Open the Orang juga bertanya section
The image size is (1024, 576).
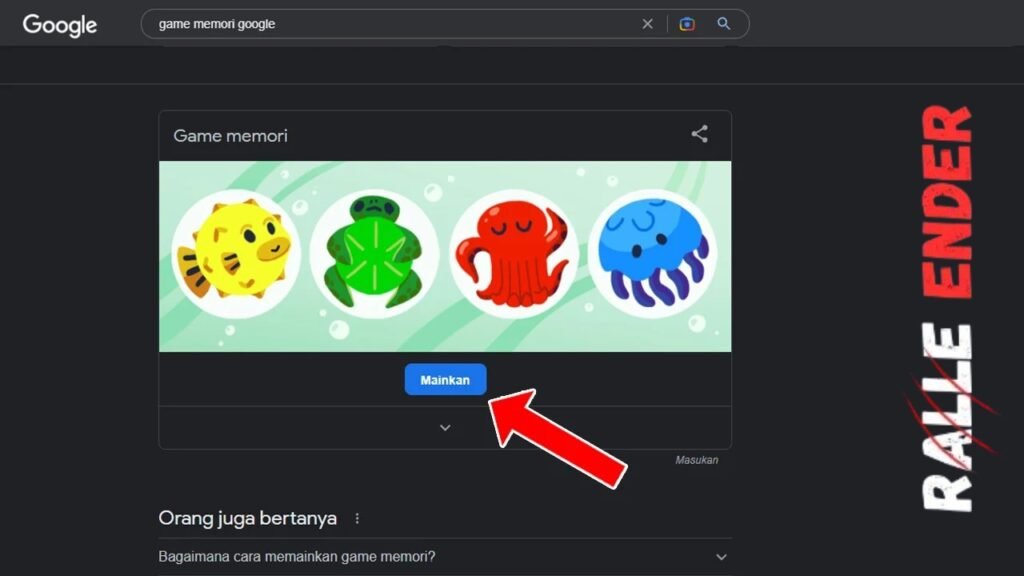(246, 518)
